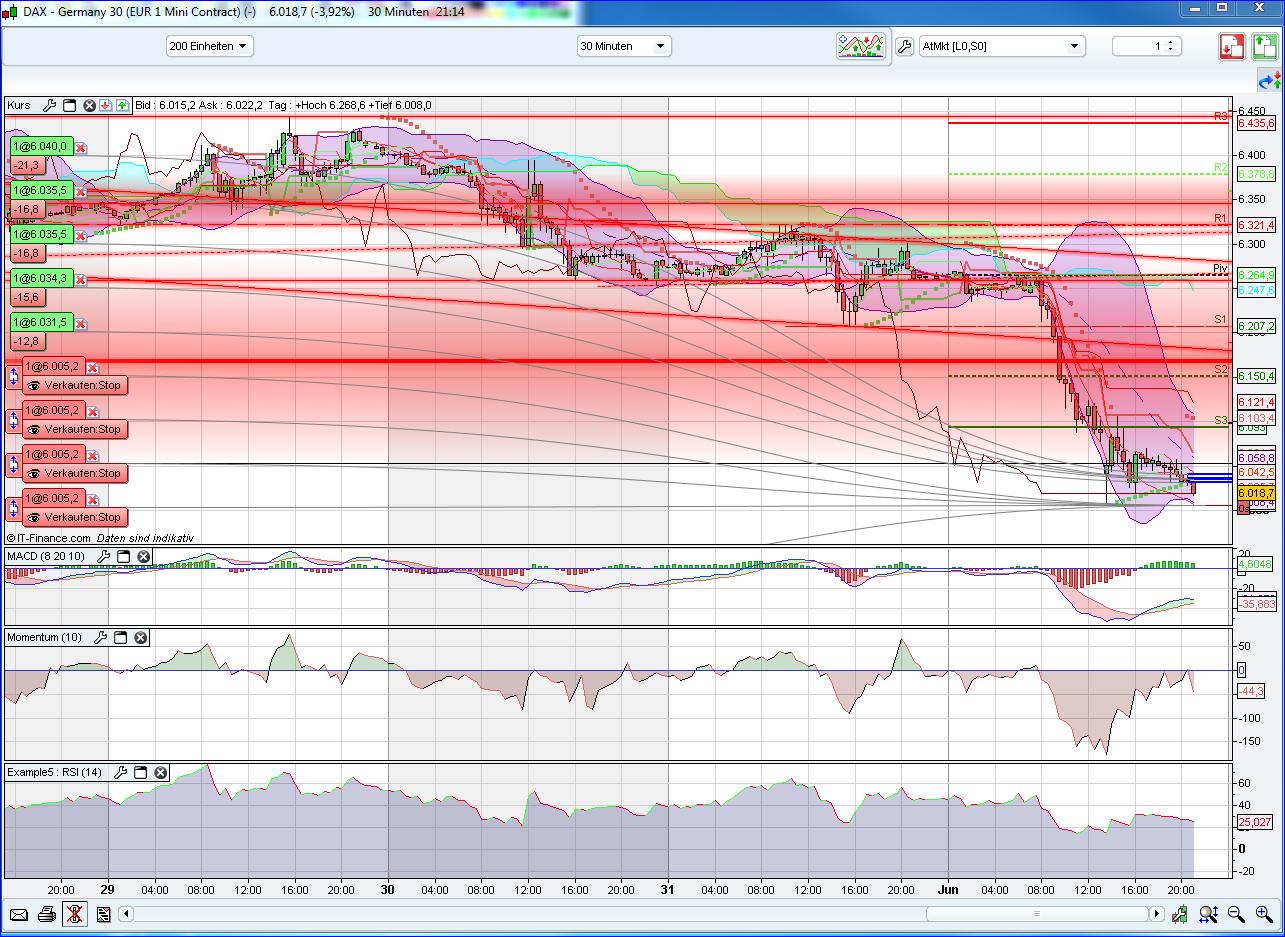This screenshot has height=937, width=1285.
Task: Remove the Kurs panel with its X icon
Action: [90, 105]
